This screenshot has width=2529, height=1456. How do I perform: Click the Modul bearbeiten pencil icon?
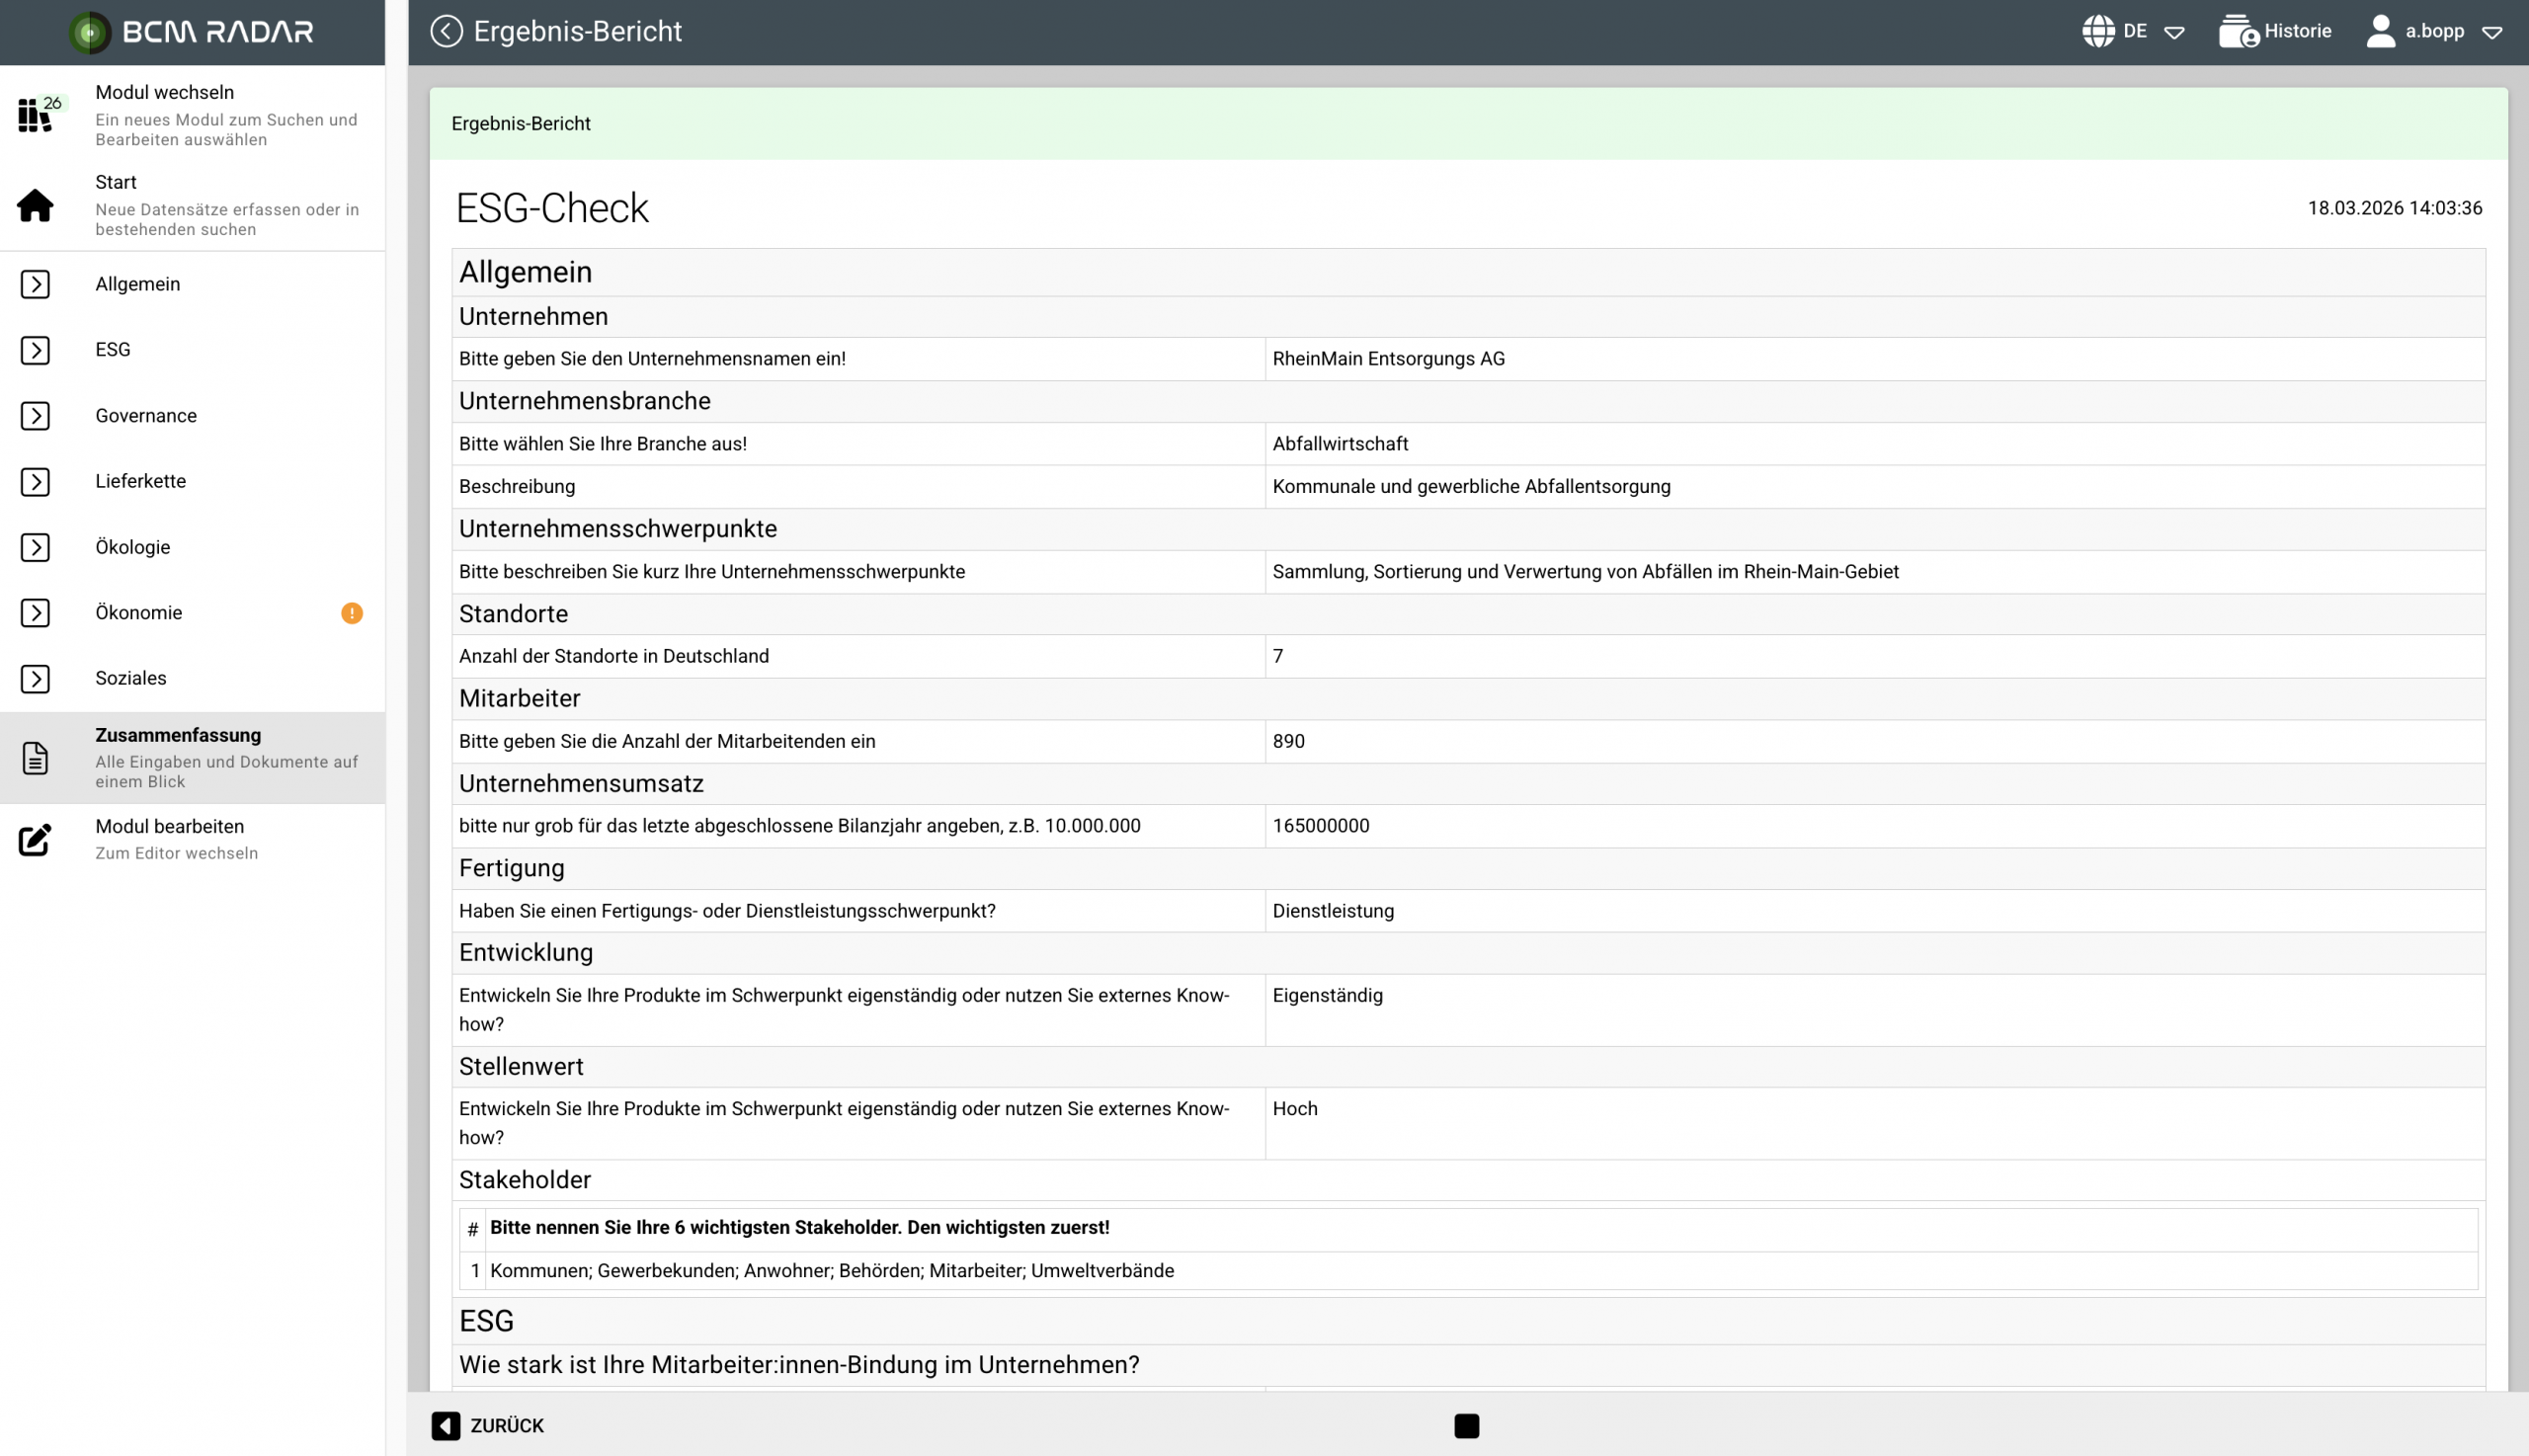point(35,839)
